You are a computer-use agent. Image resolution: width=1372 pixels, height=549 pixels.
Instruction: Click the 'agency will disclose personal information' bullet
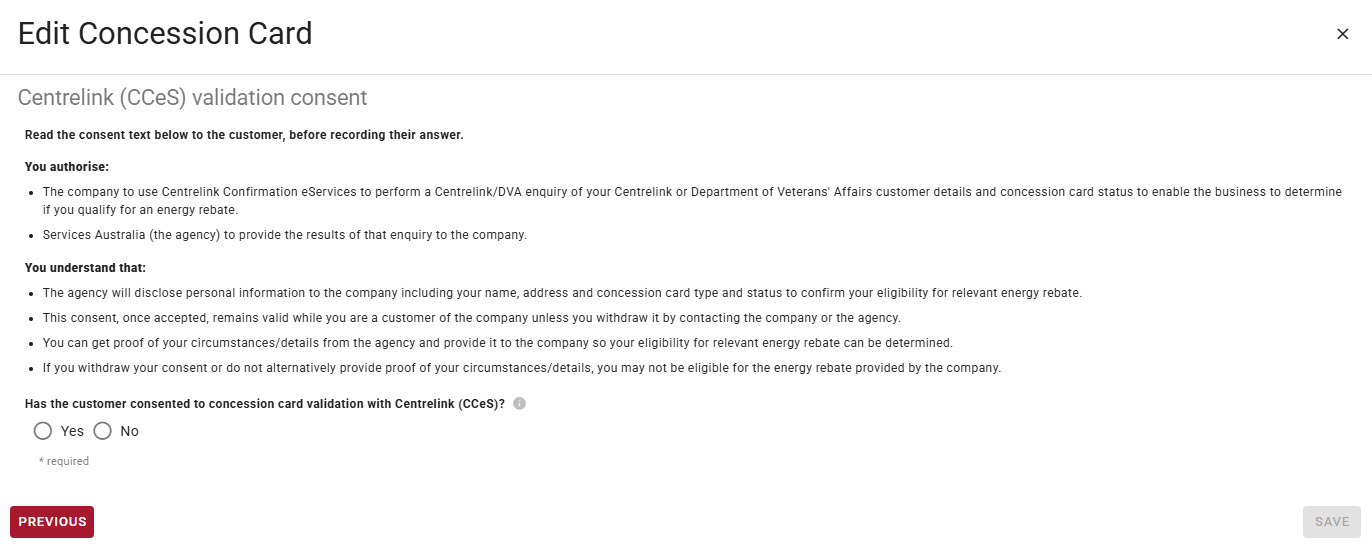coord(562,293)
